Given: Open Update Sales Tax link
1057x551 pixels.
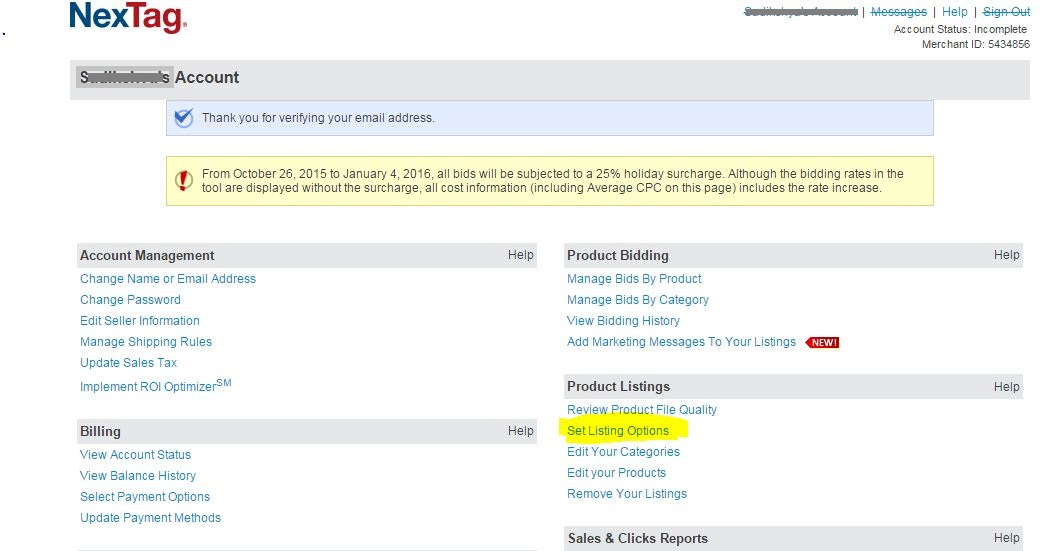Looking at the screenshot, I should [x=128, y=362].
